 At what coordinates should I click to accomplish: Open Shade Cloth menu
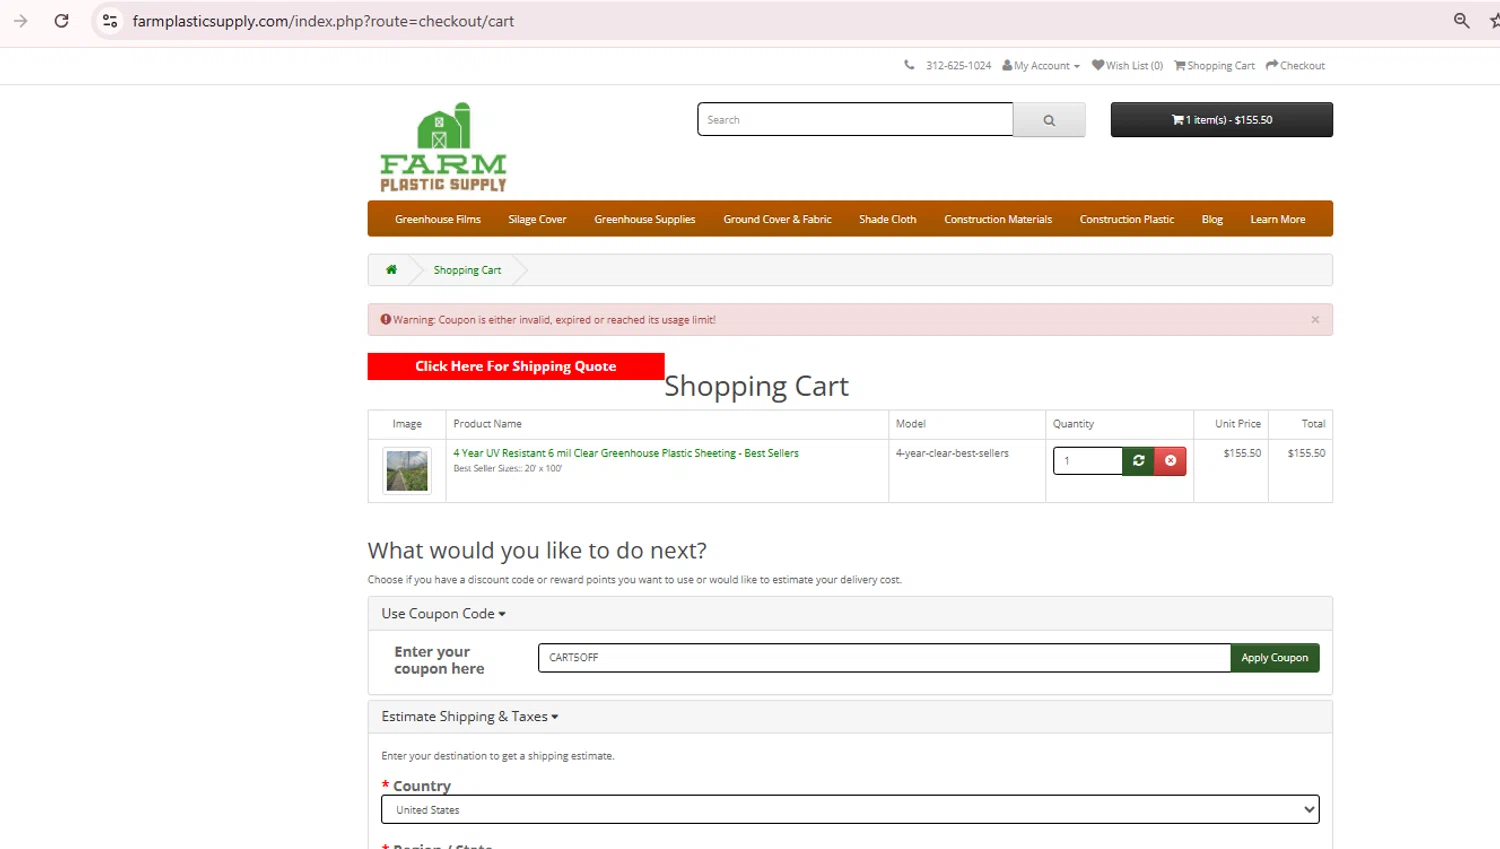887,219
